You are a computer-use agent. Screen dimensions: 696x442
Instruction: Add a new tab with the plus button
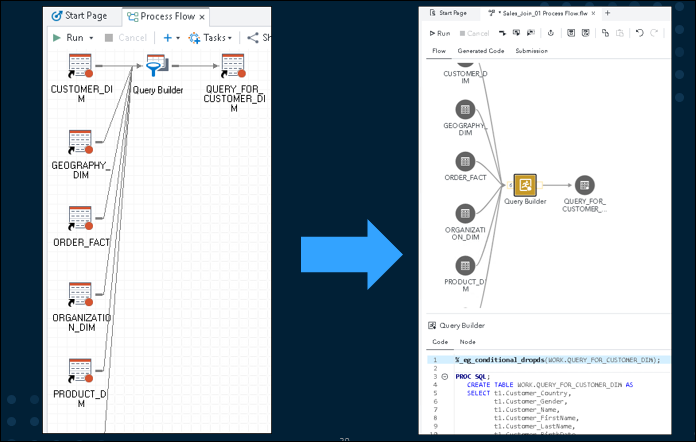tap(607, 13)
